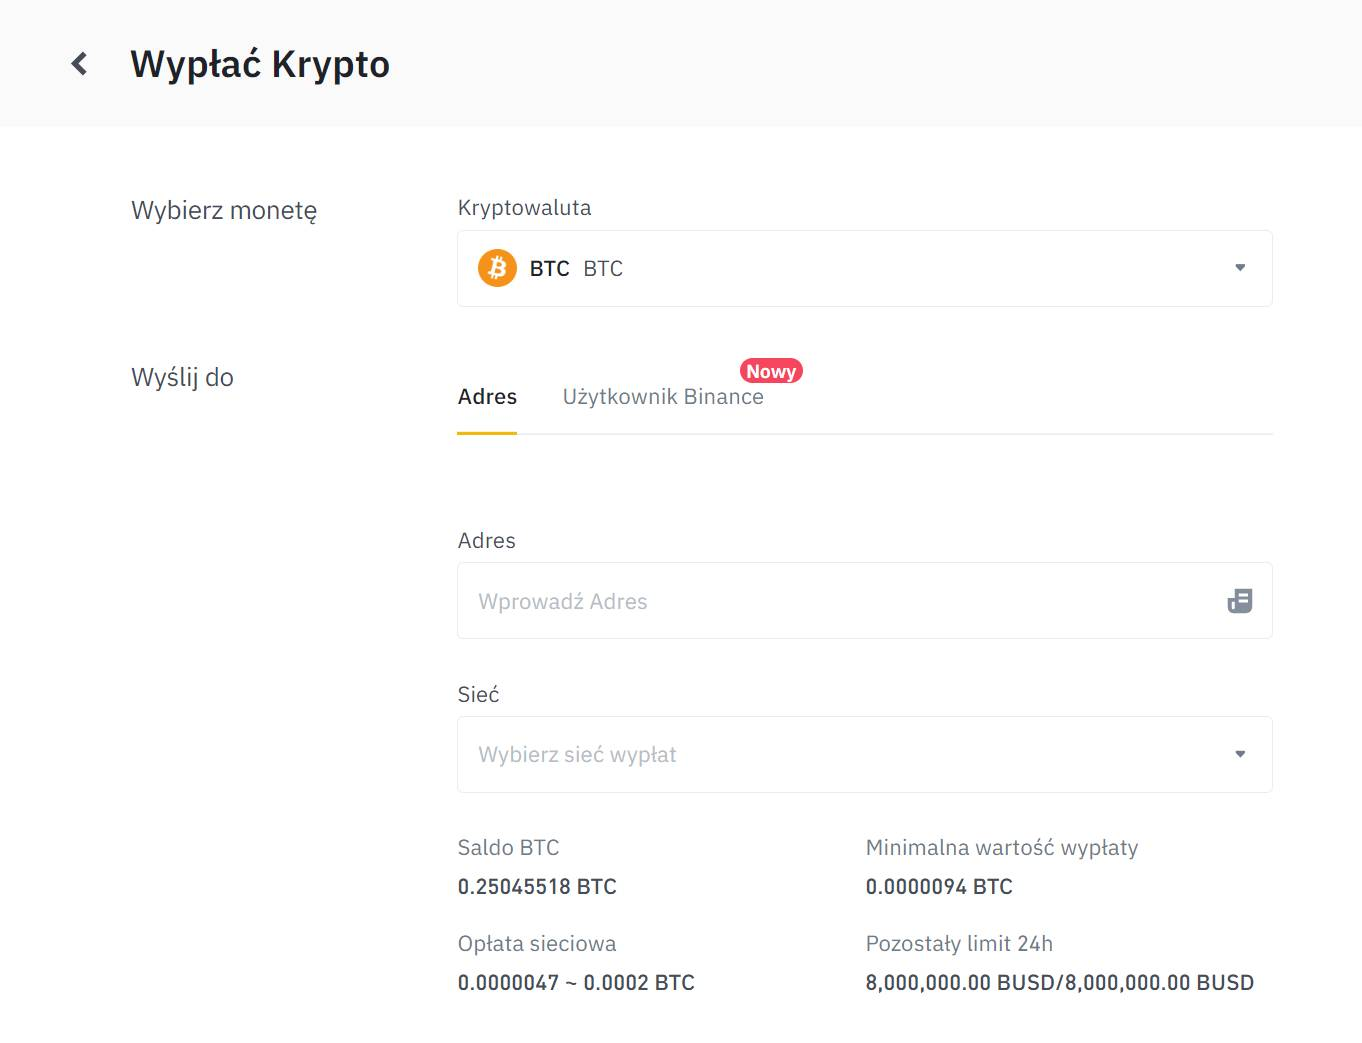Click the Sieć field label

478,694
